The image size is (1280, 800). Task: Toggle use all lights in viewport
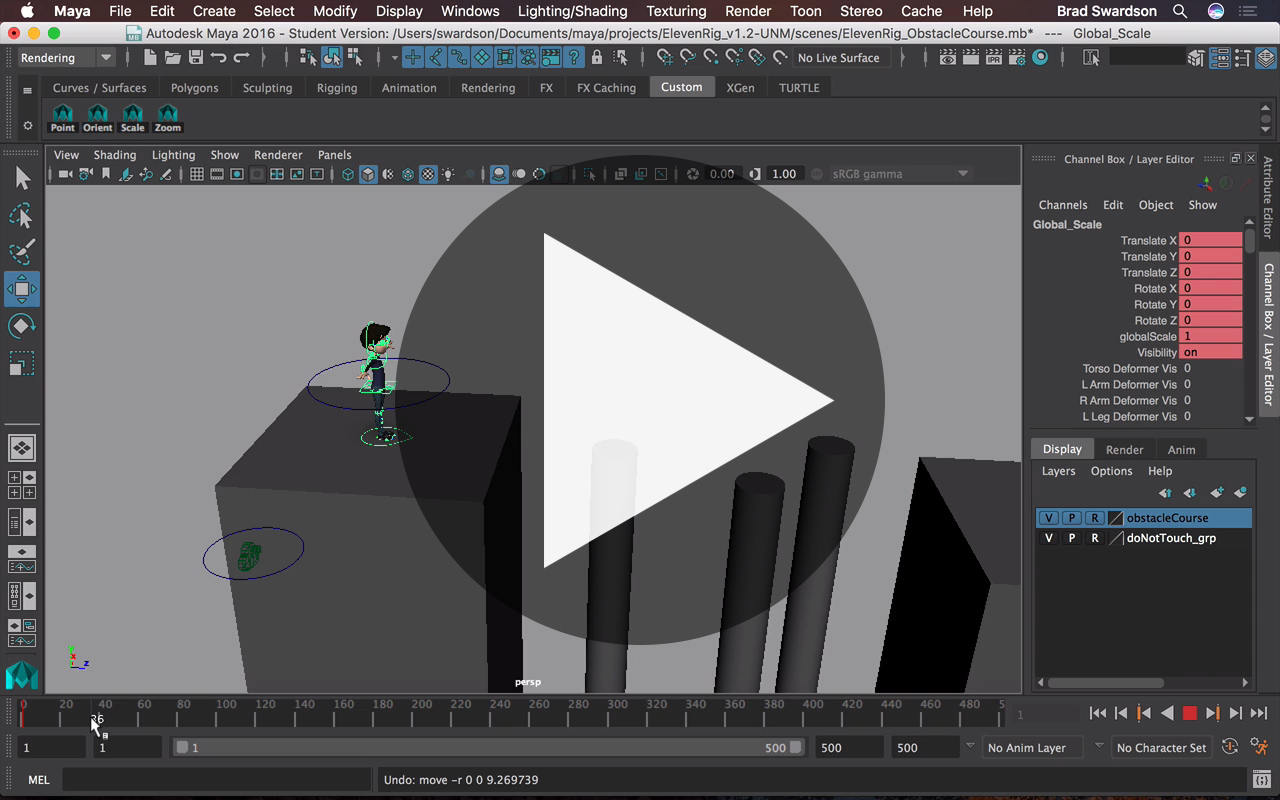point(448,174)
